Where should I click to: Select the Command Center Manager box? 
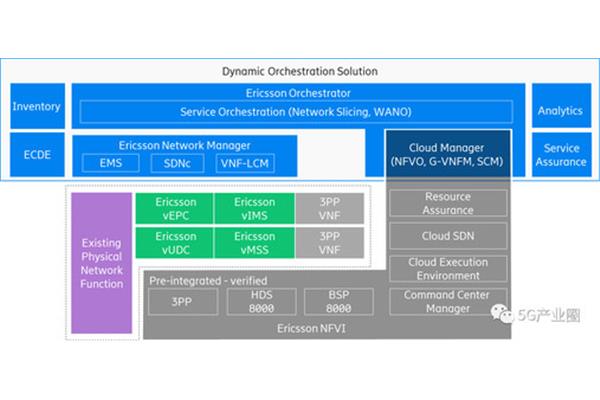tap(448, 302)
